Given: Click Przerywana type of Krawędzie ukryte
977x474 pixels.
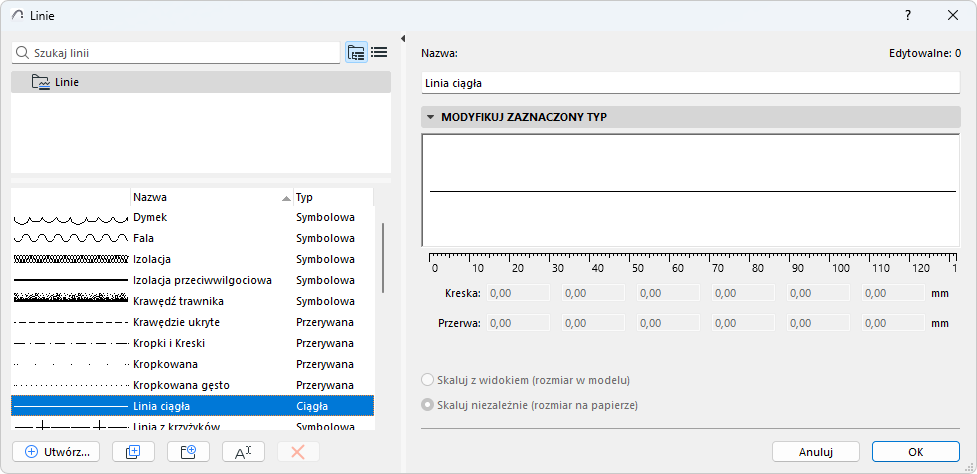Looking at the screenshot, I should pyautogui.click(x=325, y=322).
